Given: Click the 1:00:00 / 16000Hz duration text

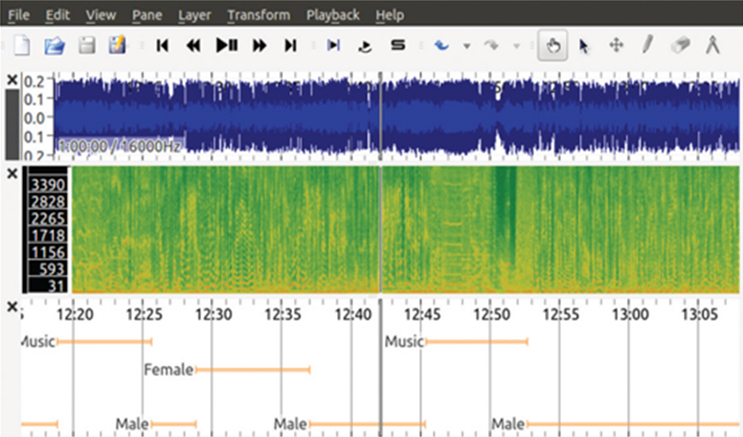Looking at the screenshot, I should (x=118, y=146).
